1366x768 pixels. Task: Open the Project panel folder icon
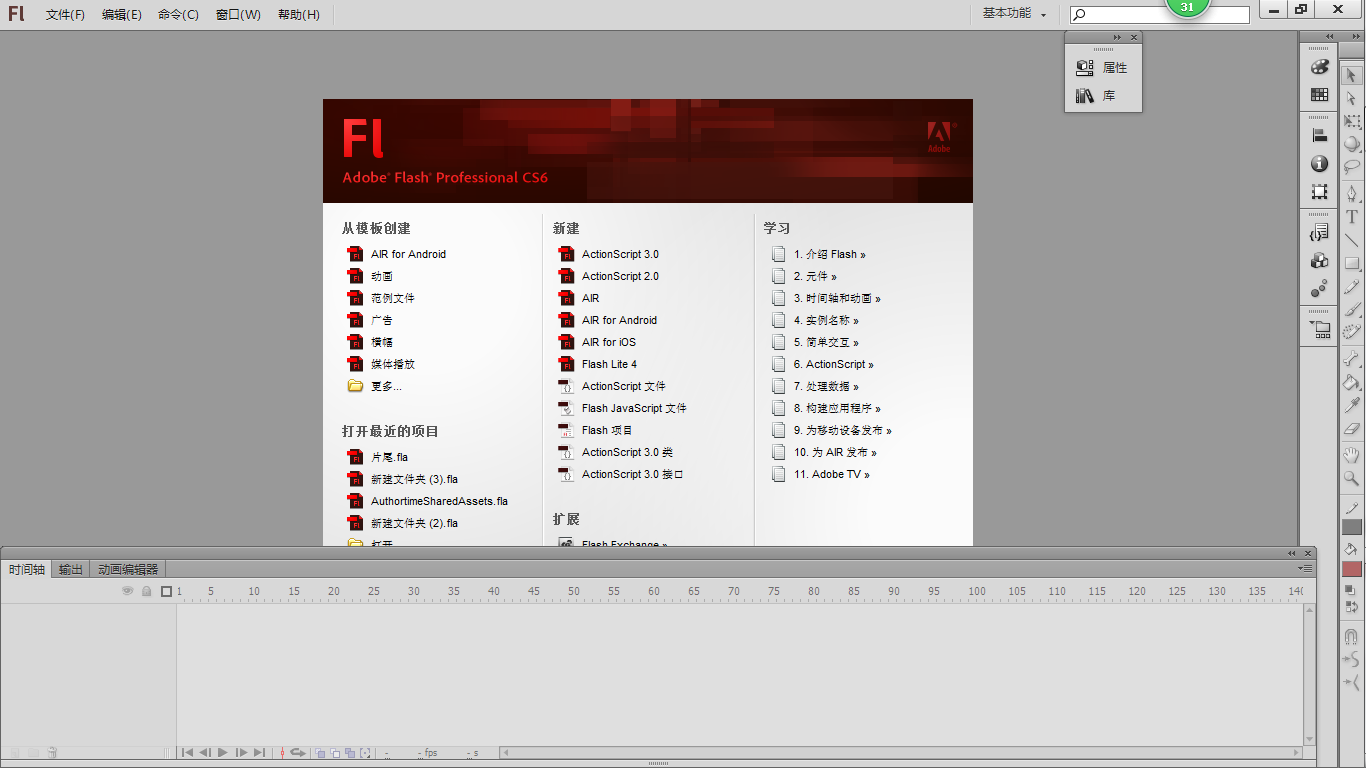coord(1320,329)
